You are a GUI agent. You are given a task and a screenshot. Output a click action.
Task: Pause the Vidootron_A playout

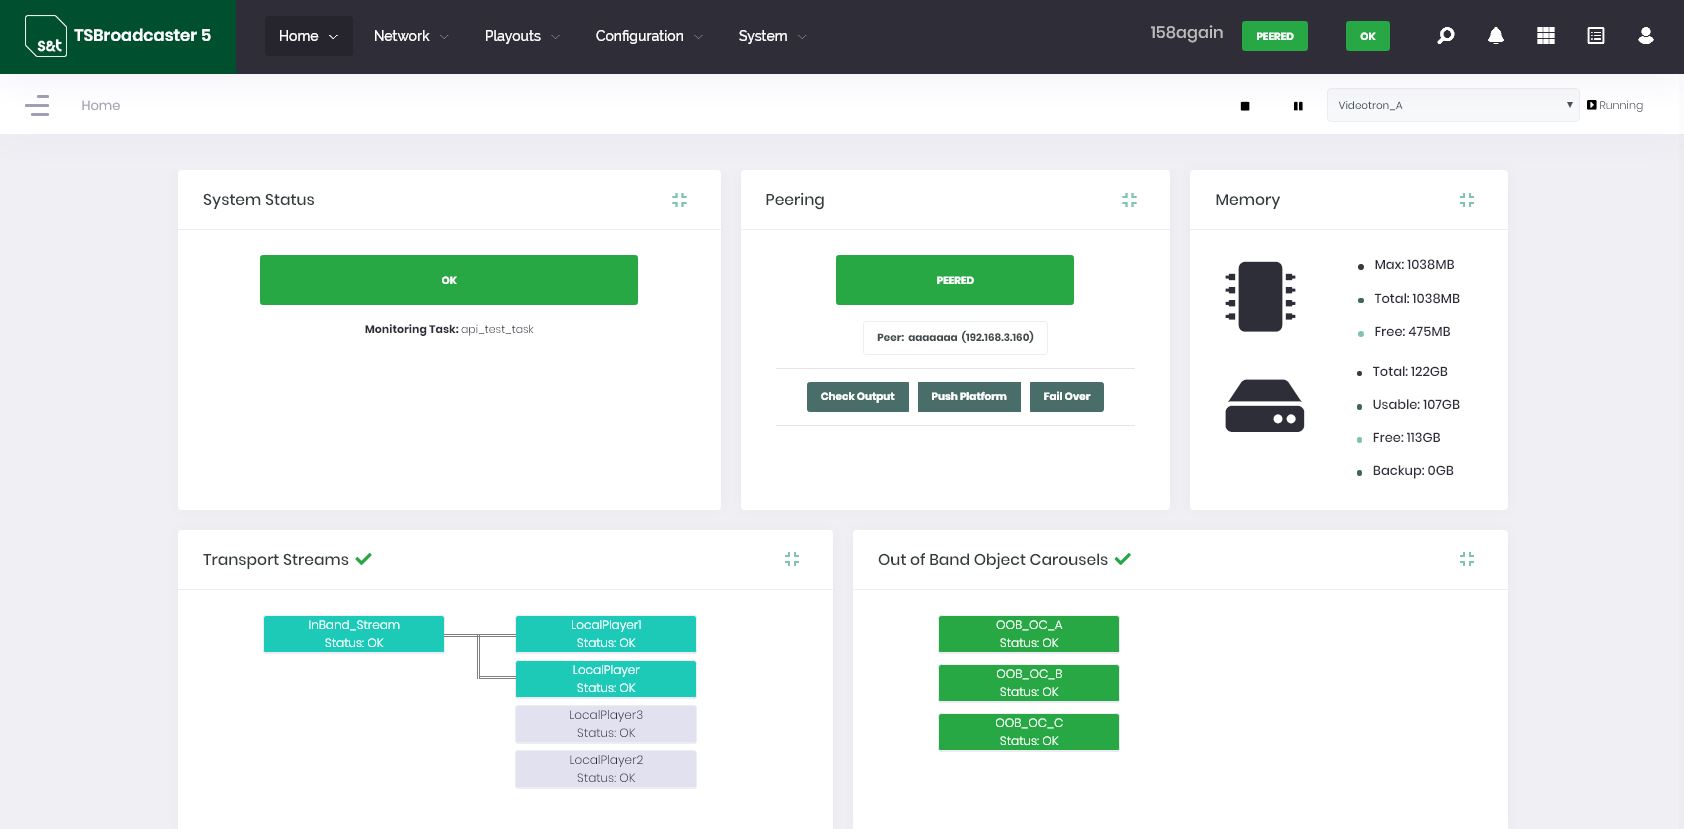[1298, 106]
